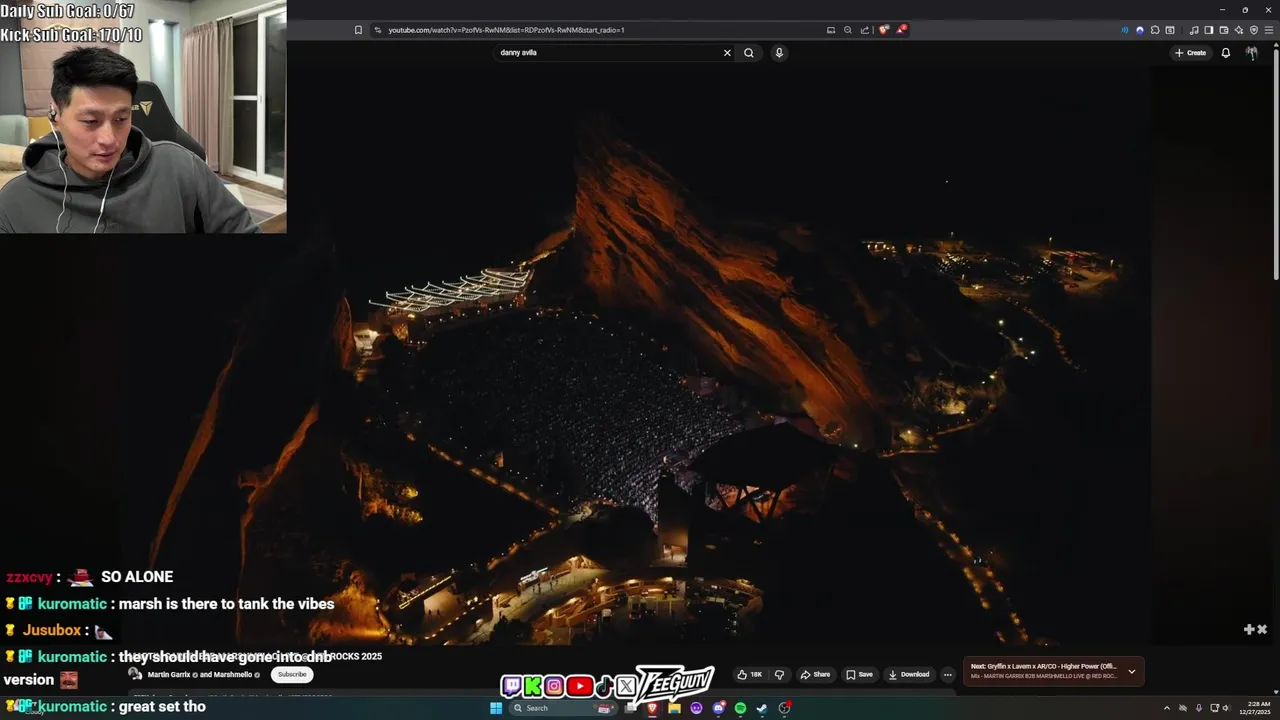Open Steam from the taskbar
The width and height of the screenshot is (1280, 720).
coord(762,708)
